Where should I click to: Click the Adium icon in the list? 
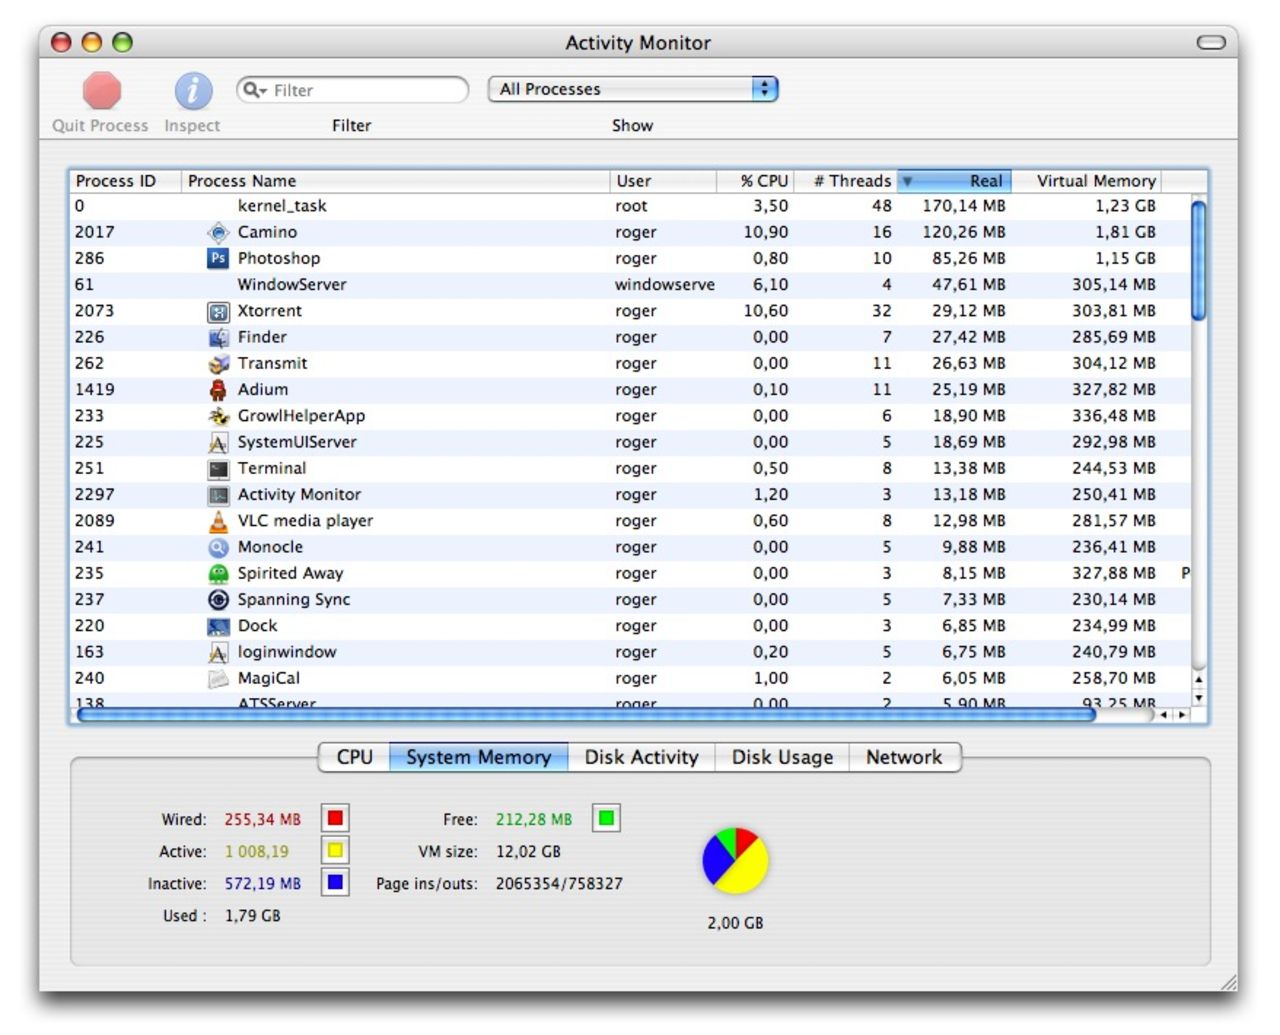click(218, 390)
